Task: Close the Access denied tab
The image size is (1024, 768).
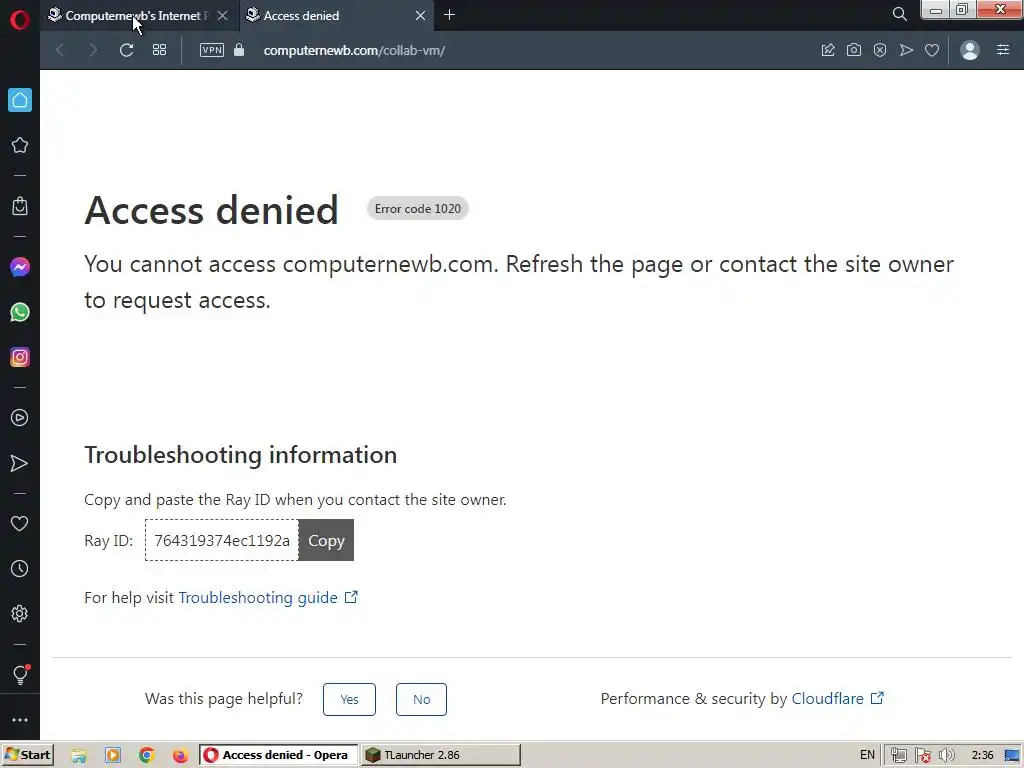Action: pos(421,15)
